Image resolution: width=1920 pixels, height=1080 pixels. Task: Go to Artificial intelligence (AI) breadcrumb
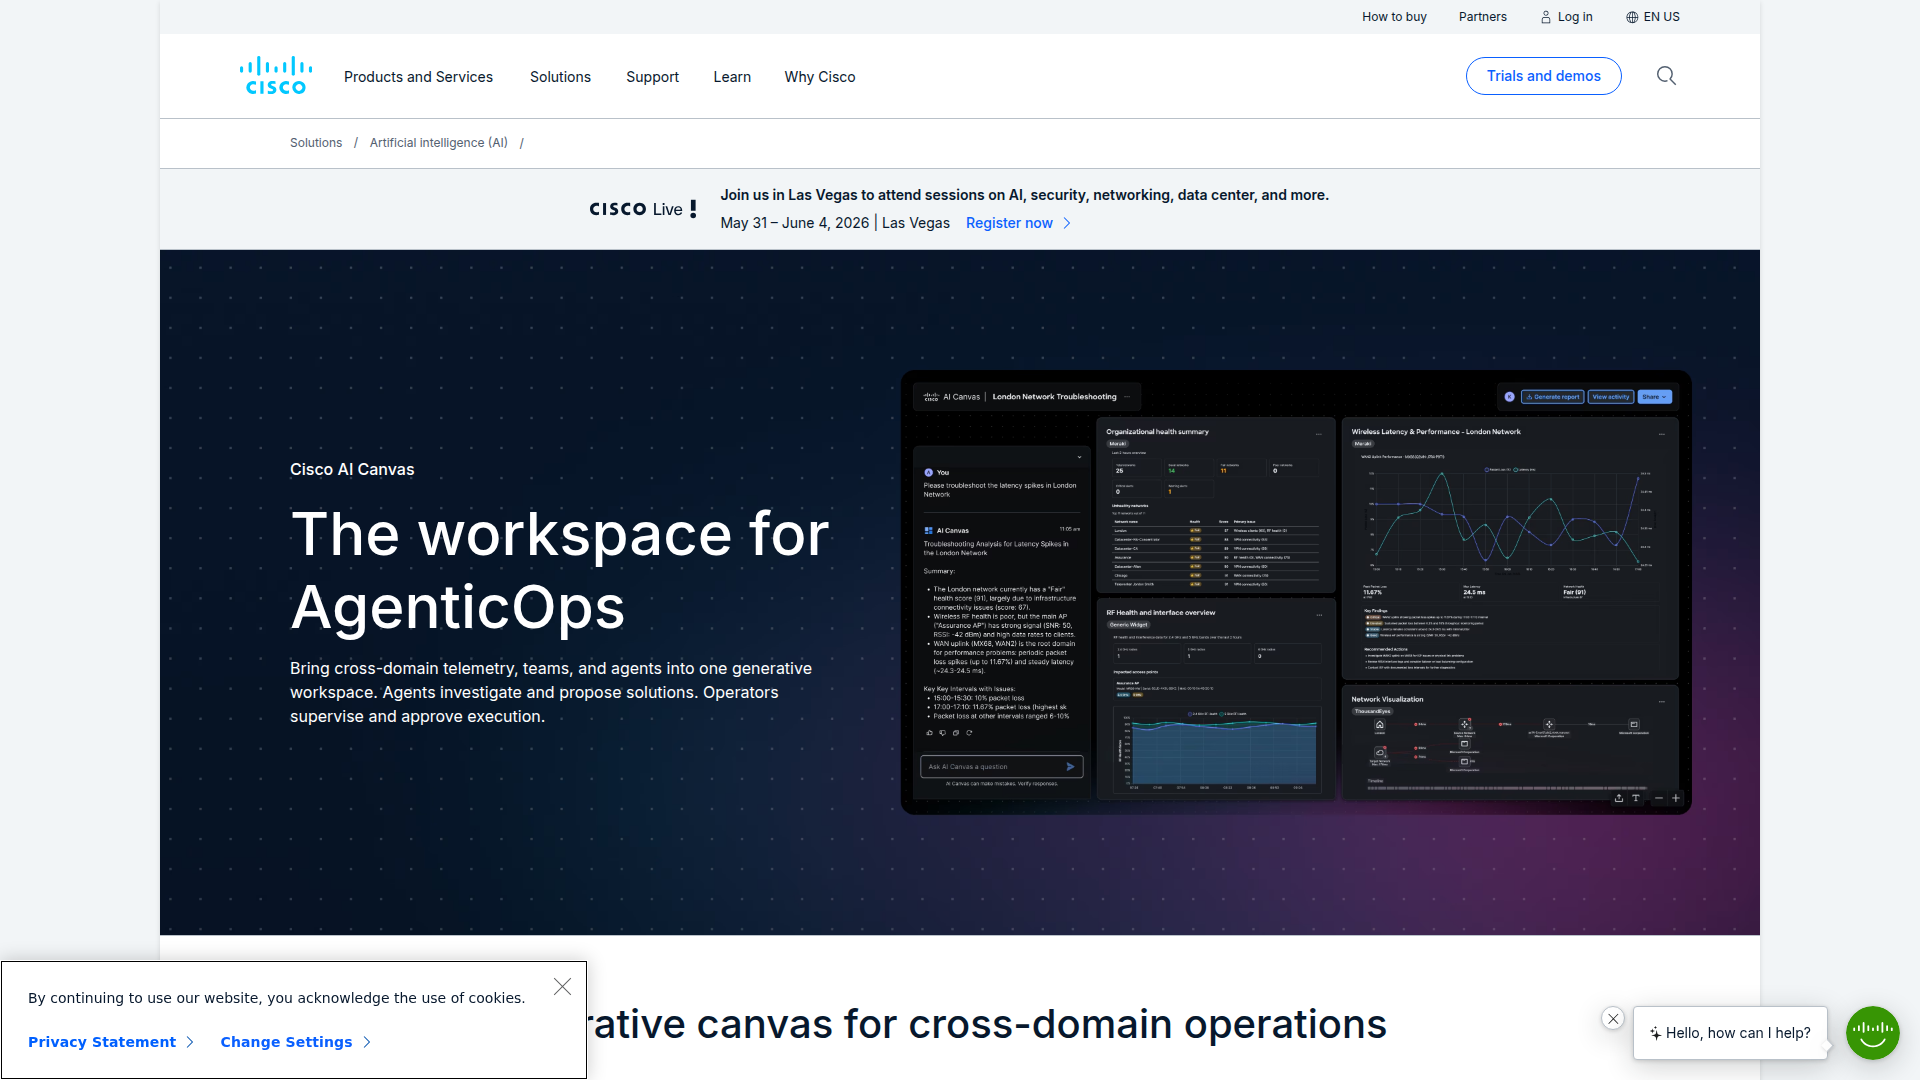[x=438, y=143]
